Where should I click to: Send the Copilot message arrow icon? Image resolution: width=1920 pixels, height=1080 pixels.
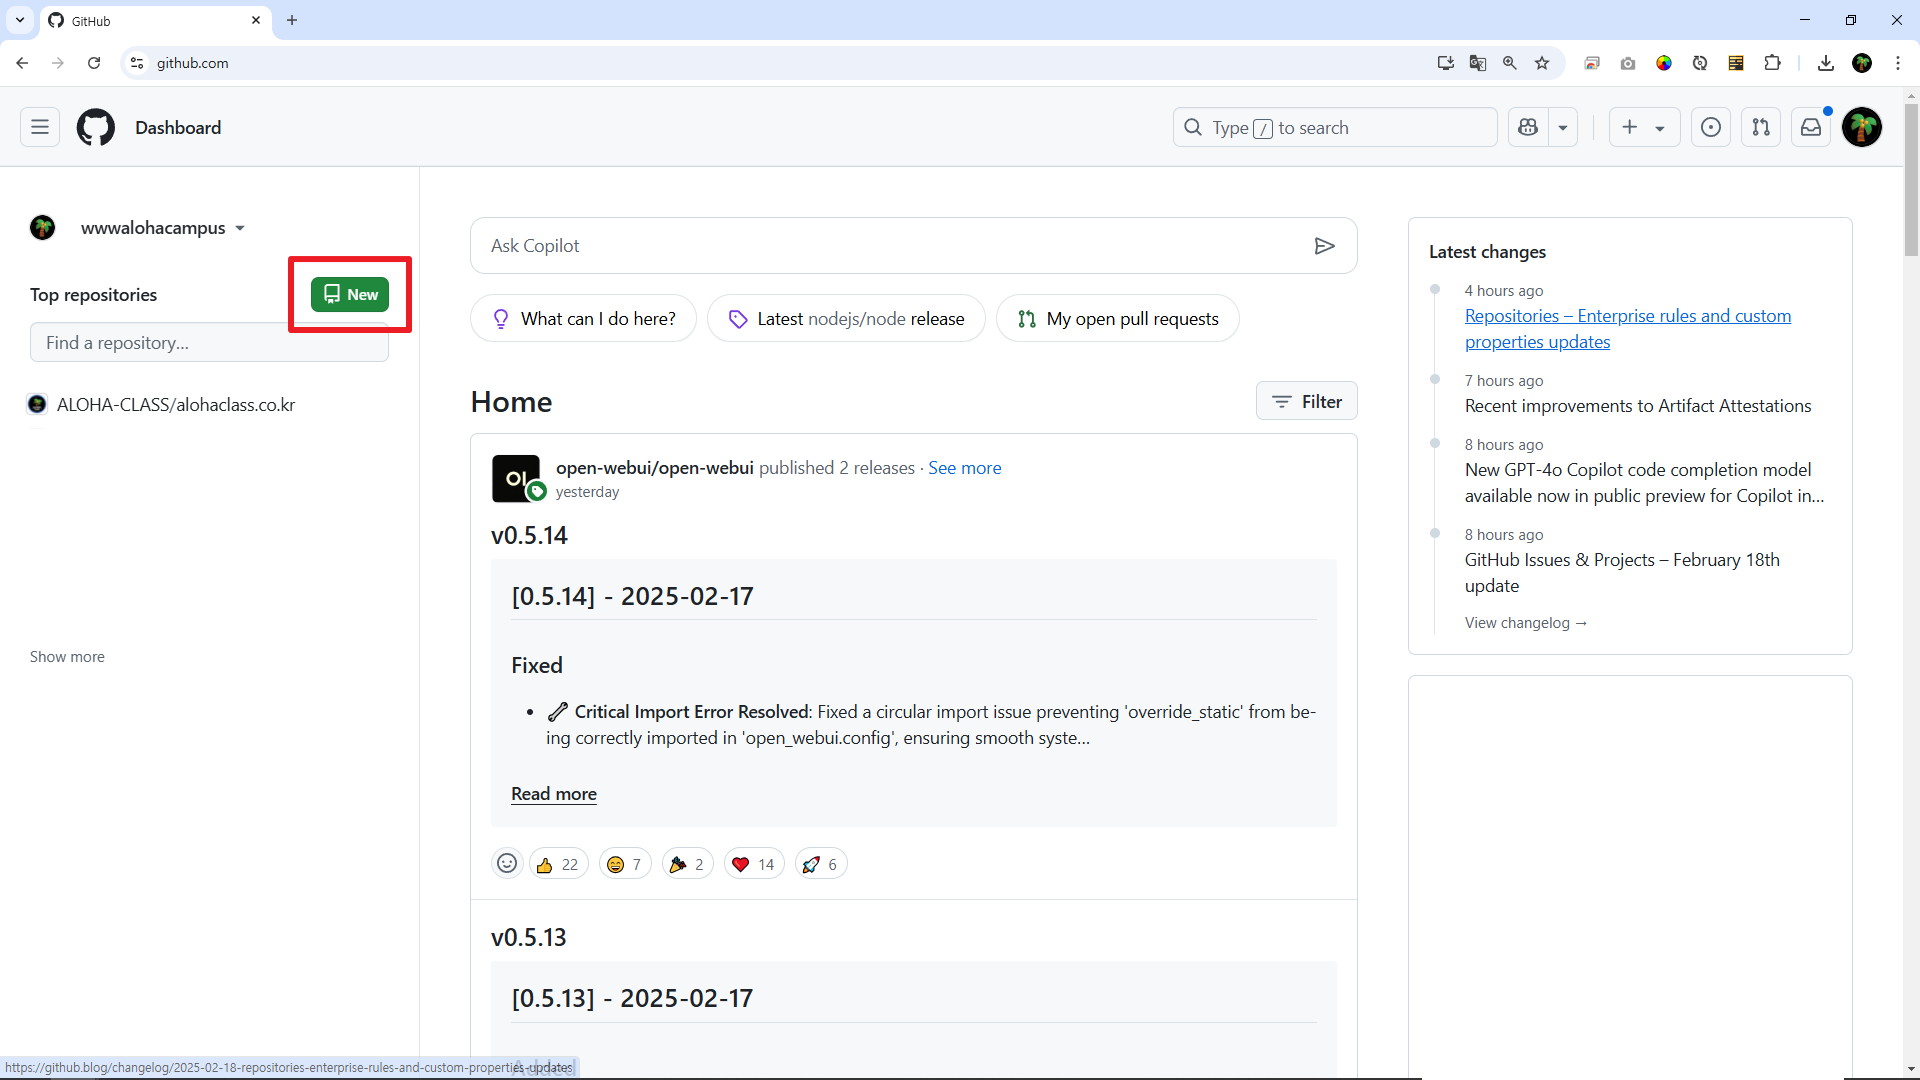pyautogui.click(x=1324, y=246)
